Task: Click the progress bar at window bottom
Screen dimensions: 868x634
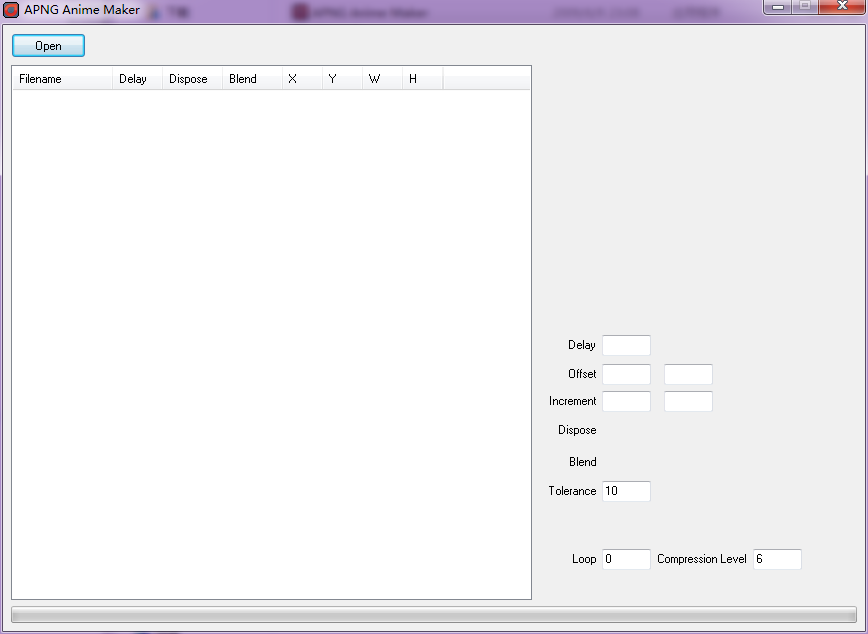Action: 433,614
